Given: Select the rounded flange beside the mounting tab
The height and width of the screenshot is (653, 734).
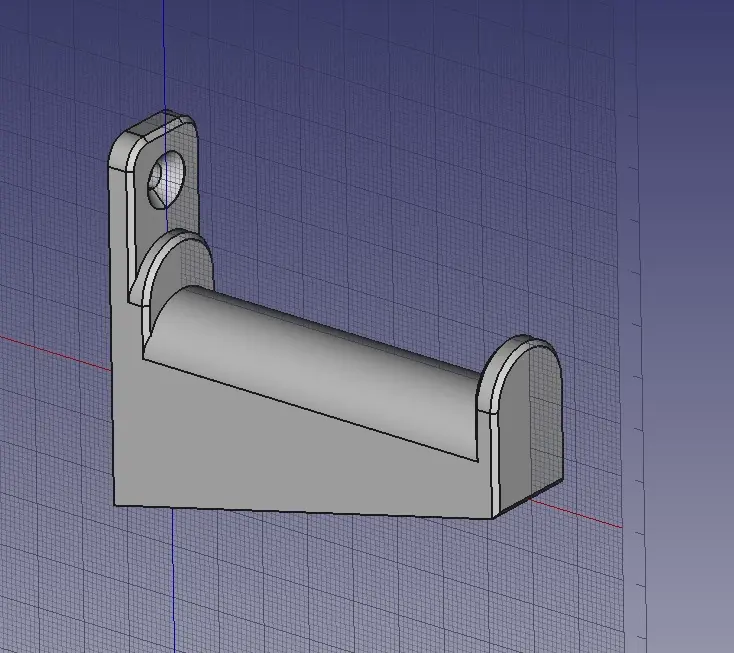Looking at the screenshot, I should [177, 267].
